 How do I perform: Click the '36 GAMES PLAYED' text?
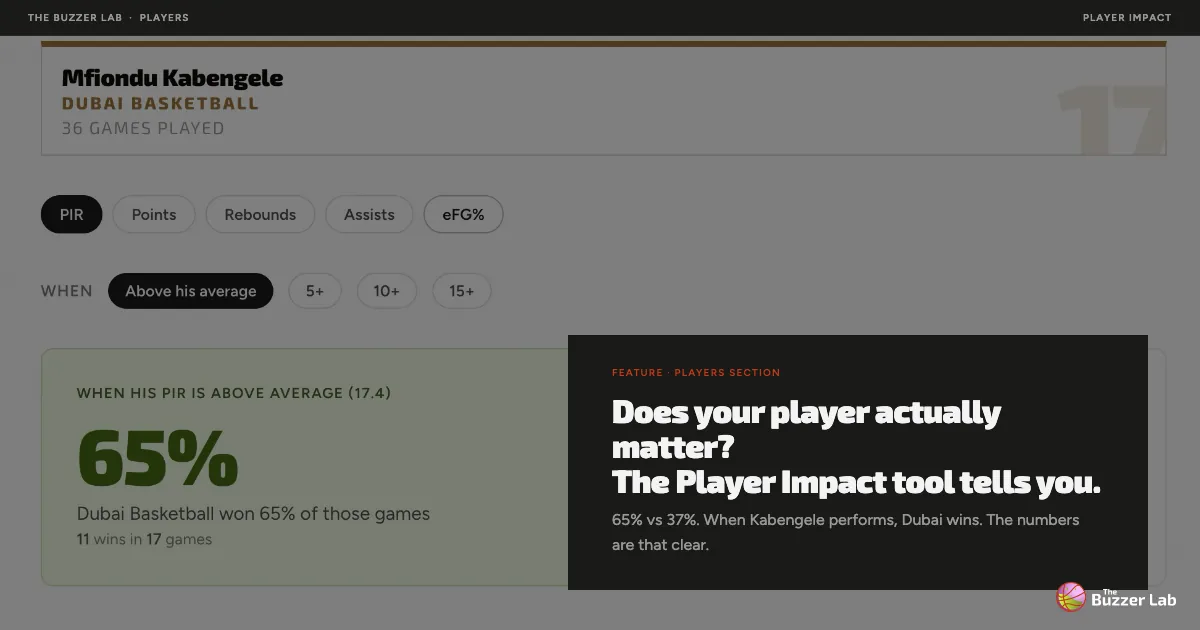point(143,128)
